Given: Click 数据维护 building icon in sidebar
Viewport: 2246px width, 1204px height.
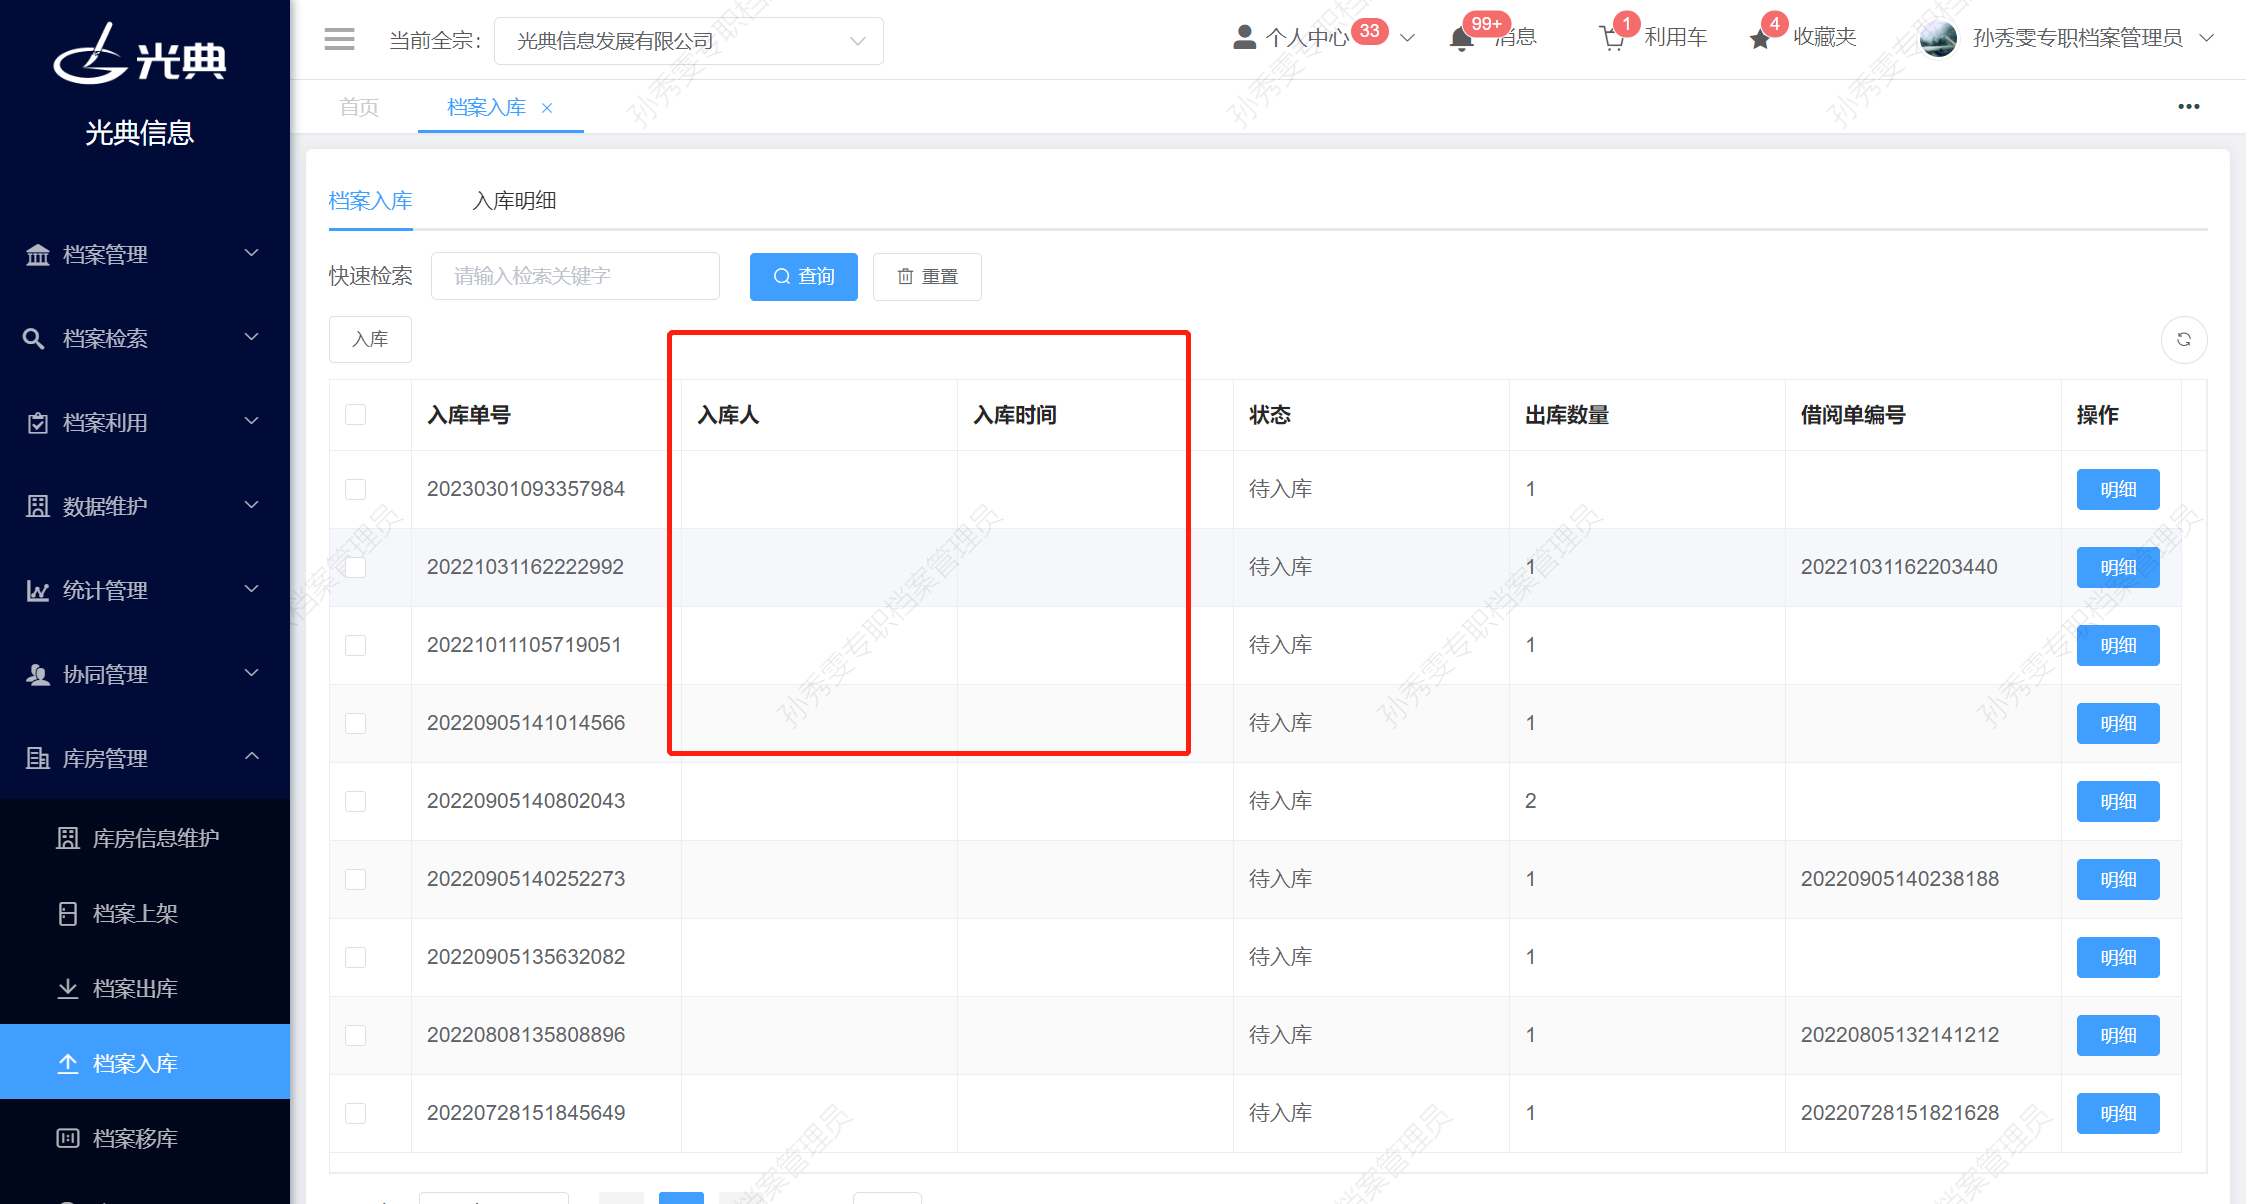Looking at the screenshot, I should pyautogui.click(x=38, y=507).
